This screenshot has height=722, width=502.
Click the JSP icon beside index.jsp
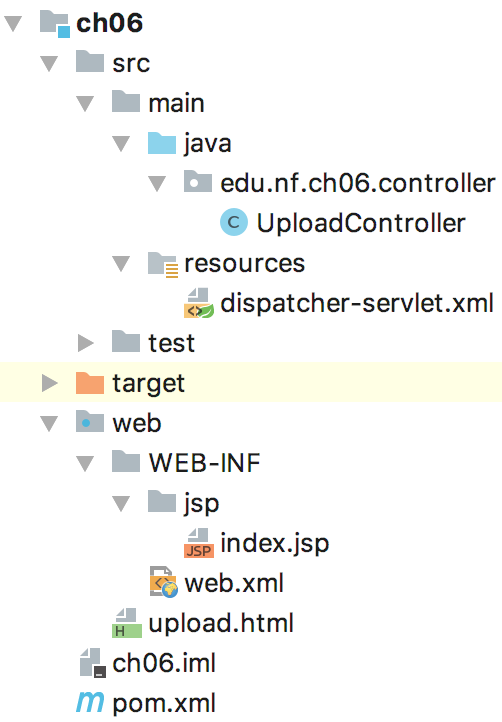[199, 543]
